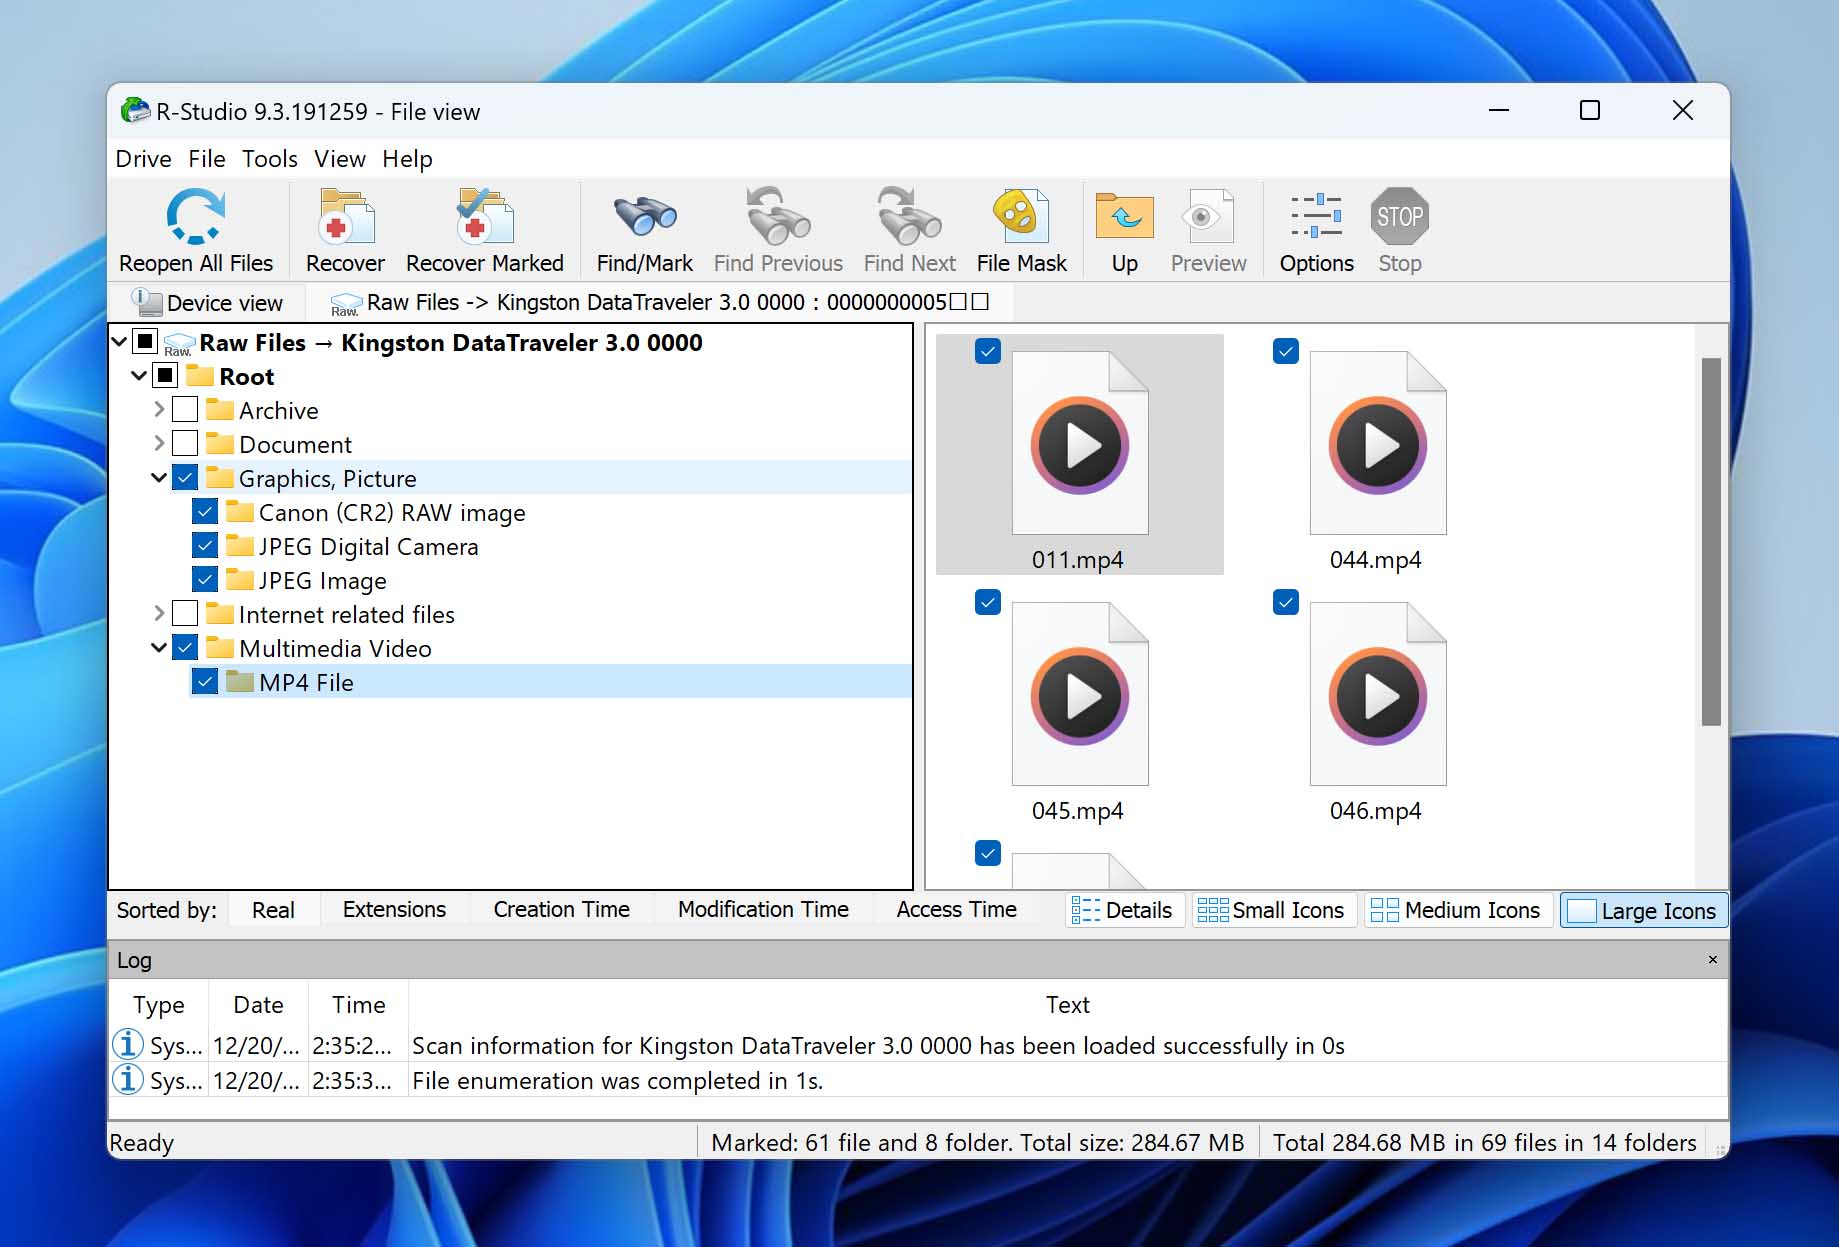Open the Options settings icon
Screen dimensions: 1839x1247
pyautogui.click(x=1316, y=218)
